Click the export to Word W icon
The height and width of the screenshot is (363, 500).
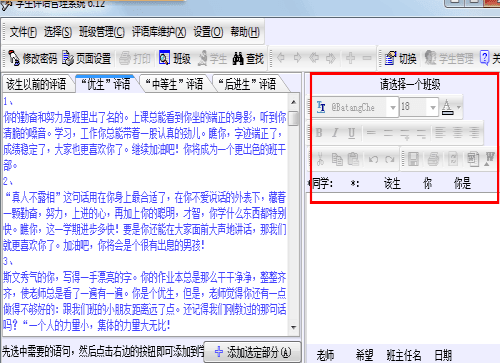tap(490, 159)
